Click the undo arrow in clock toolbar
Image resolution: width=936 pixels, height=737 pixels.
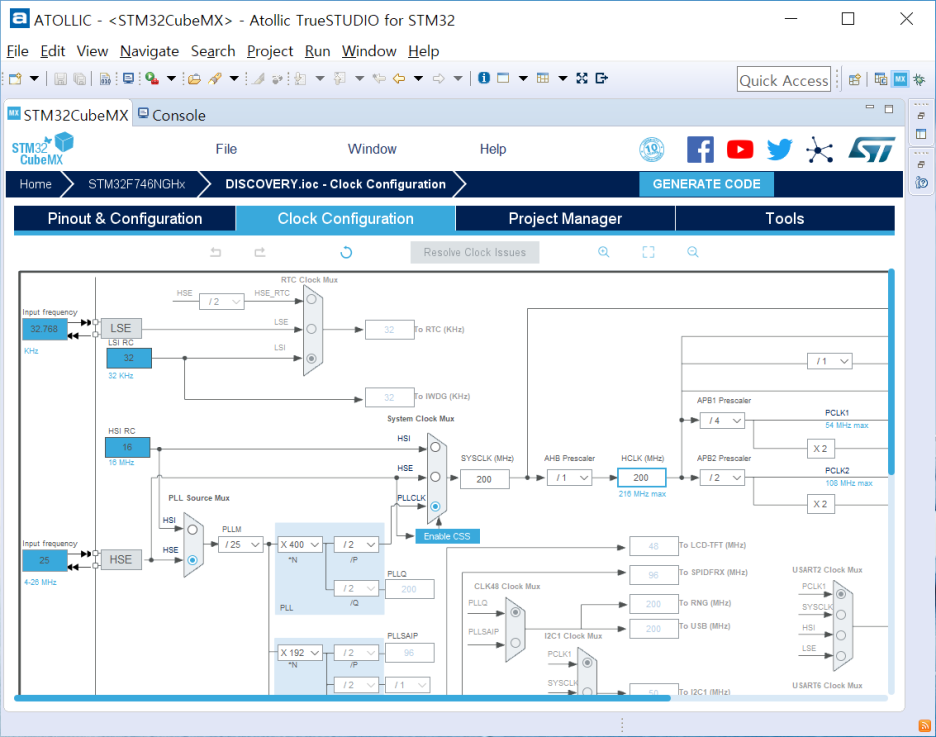215,252
